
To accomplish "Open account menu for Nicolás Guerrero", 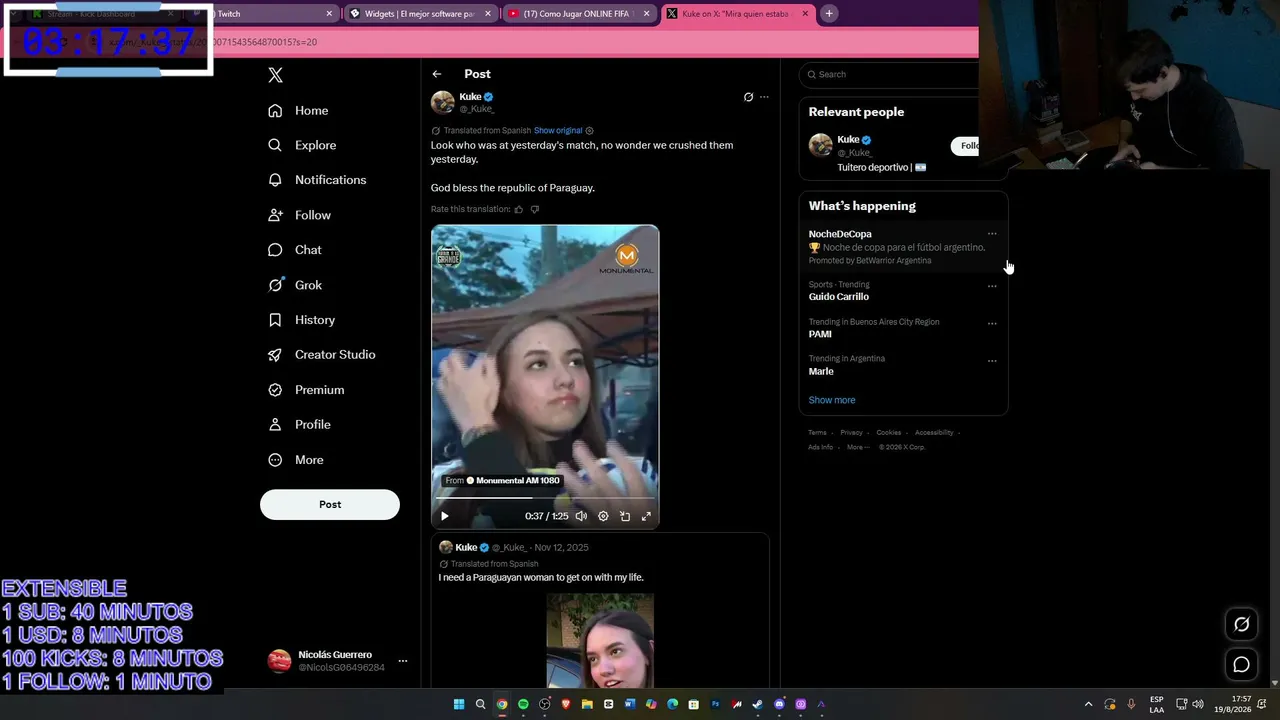I will pos(339,661).
